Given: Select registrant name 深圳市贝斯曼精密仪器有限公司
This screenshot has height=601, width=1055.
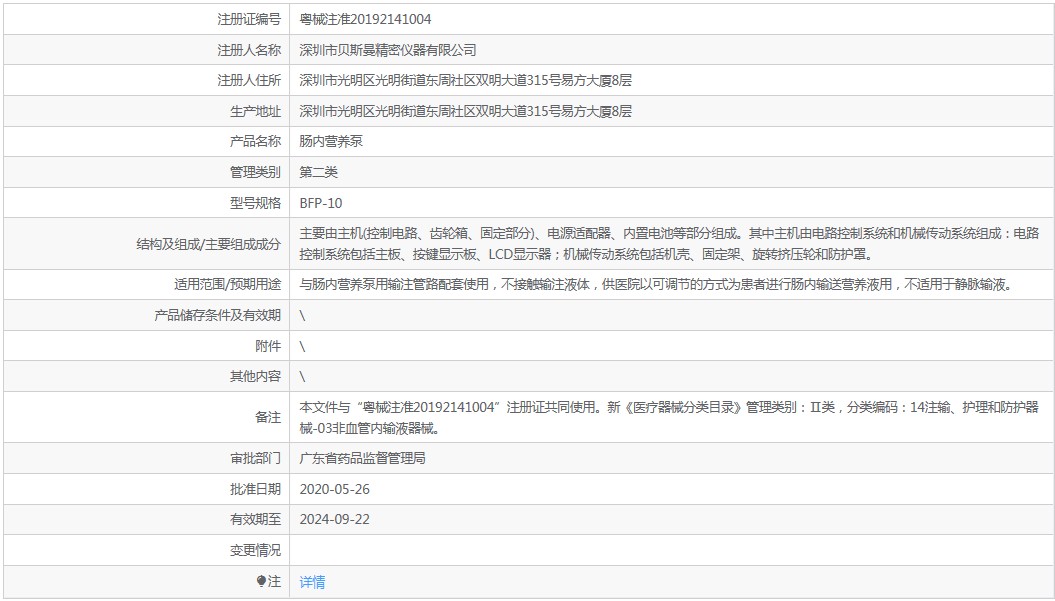Looking at the screenshot, I should coord(388,50).
